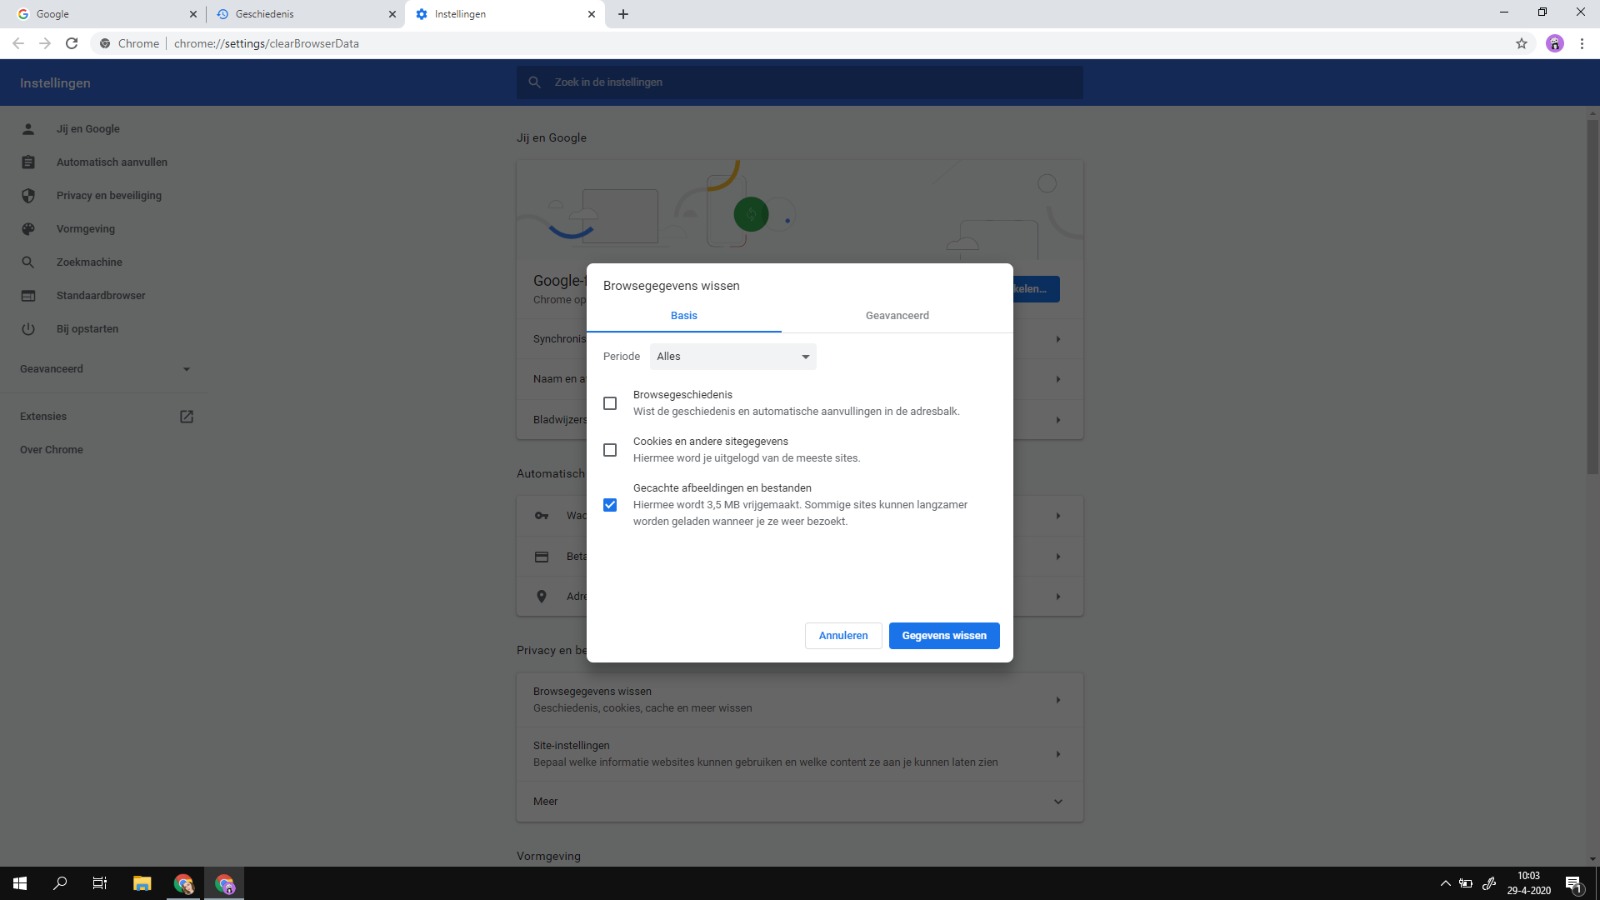Expand the Geavanceerd sidebar section

(x=105, y=369)
